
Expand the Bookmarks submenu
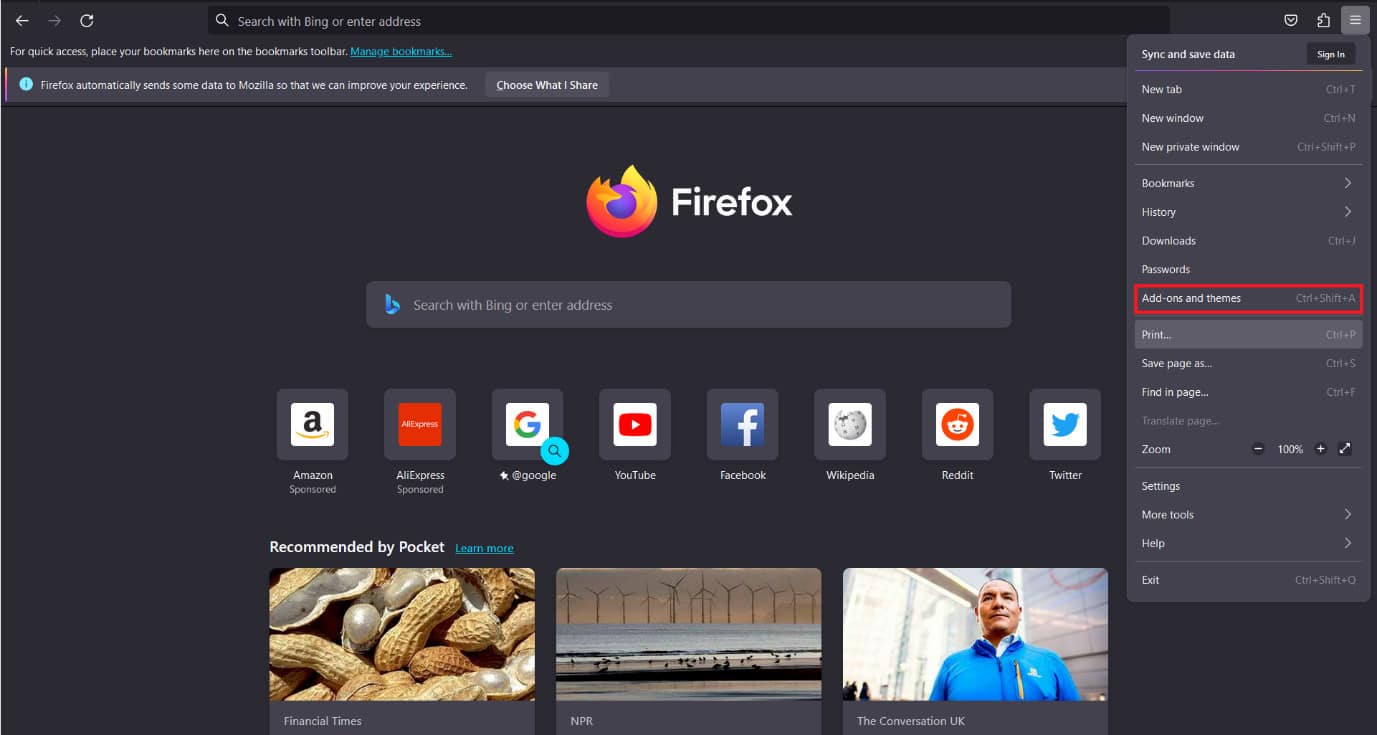pyautogui.click(x=1248, y=183)
